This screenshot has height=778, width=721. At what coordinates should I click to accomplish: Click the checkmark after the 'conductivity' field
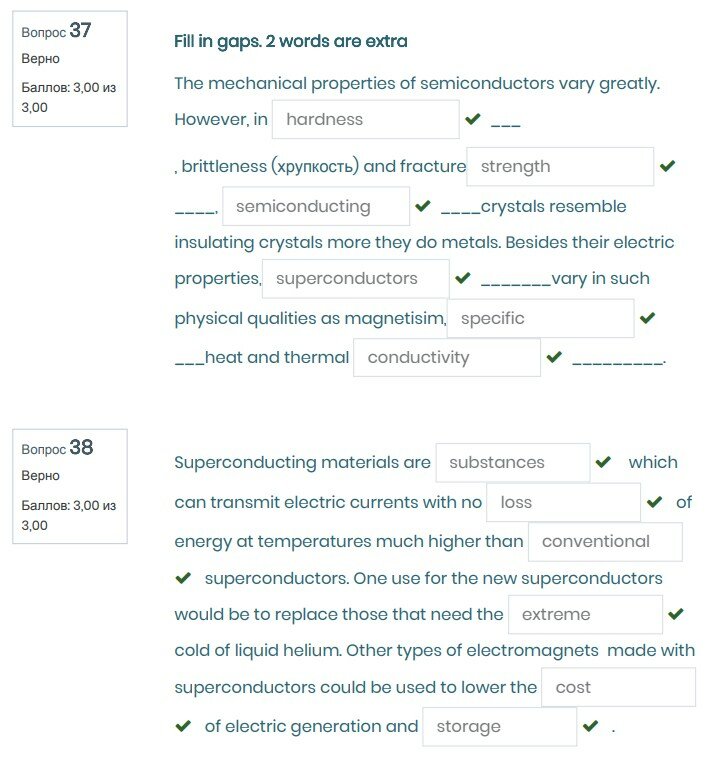554,357
